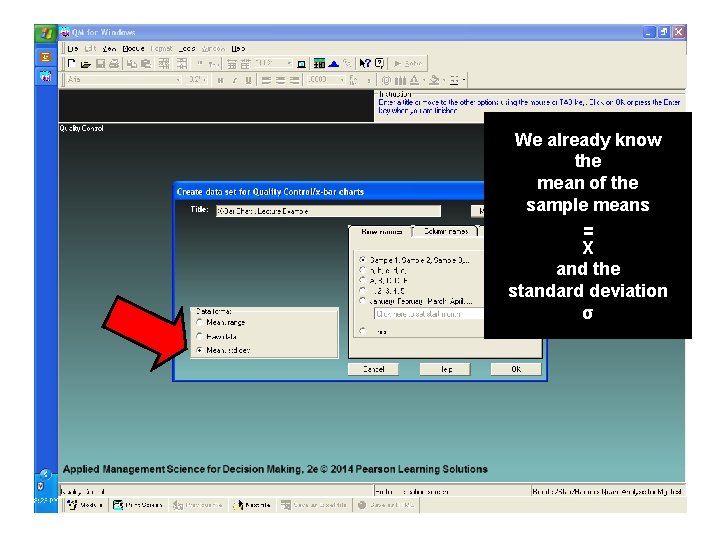Click the Copy icon in toolbar

point(132,64)
